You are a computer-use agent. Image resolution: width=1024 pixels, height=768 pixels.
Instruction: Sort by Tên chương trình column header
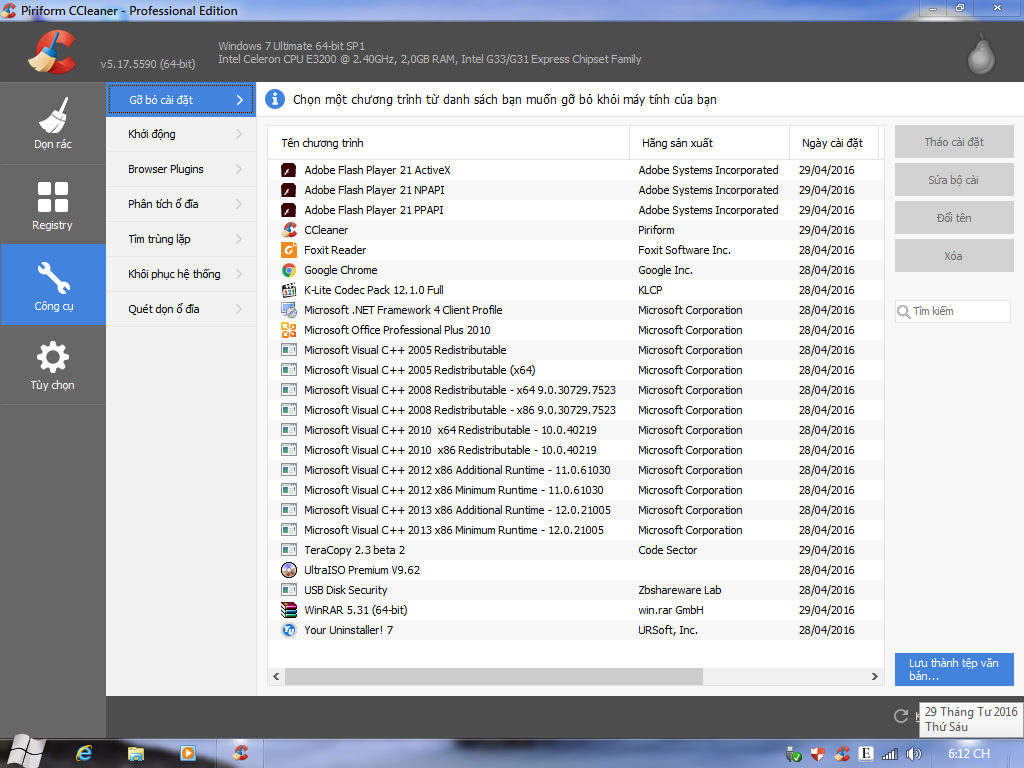pyautogui.click(x=449, y=143)
